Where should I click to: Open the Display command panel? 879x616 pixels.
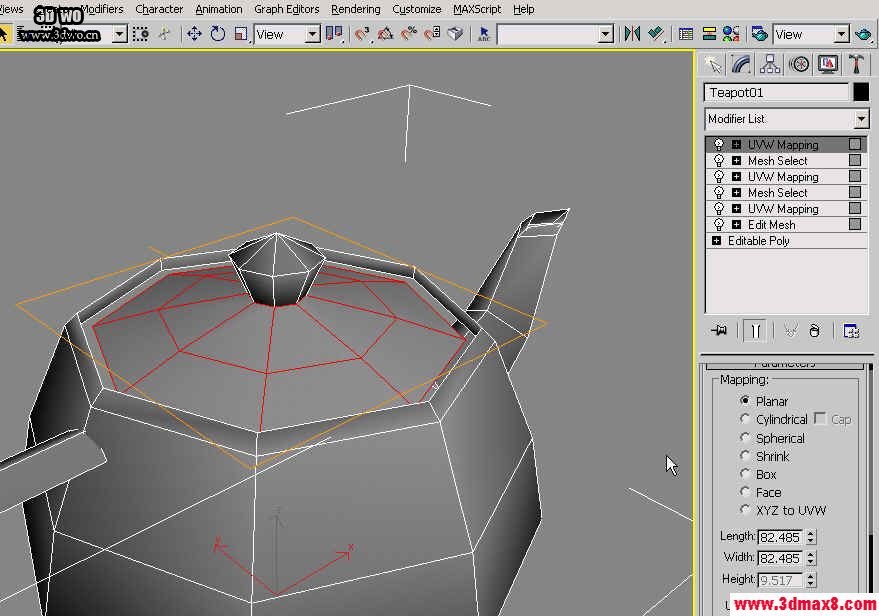click(x=828, y=64)
